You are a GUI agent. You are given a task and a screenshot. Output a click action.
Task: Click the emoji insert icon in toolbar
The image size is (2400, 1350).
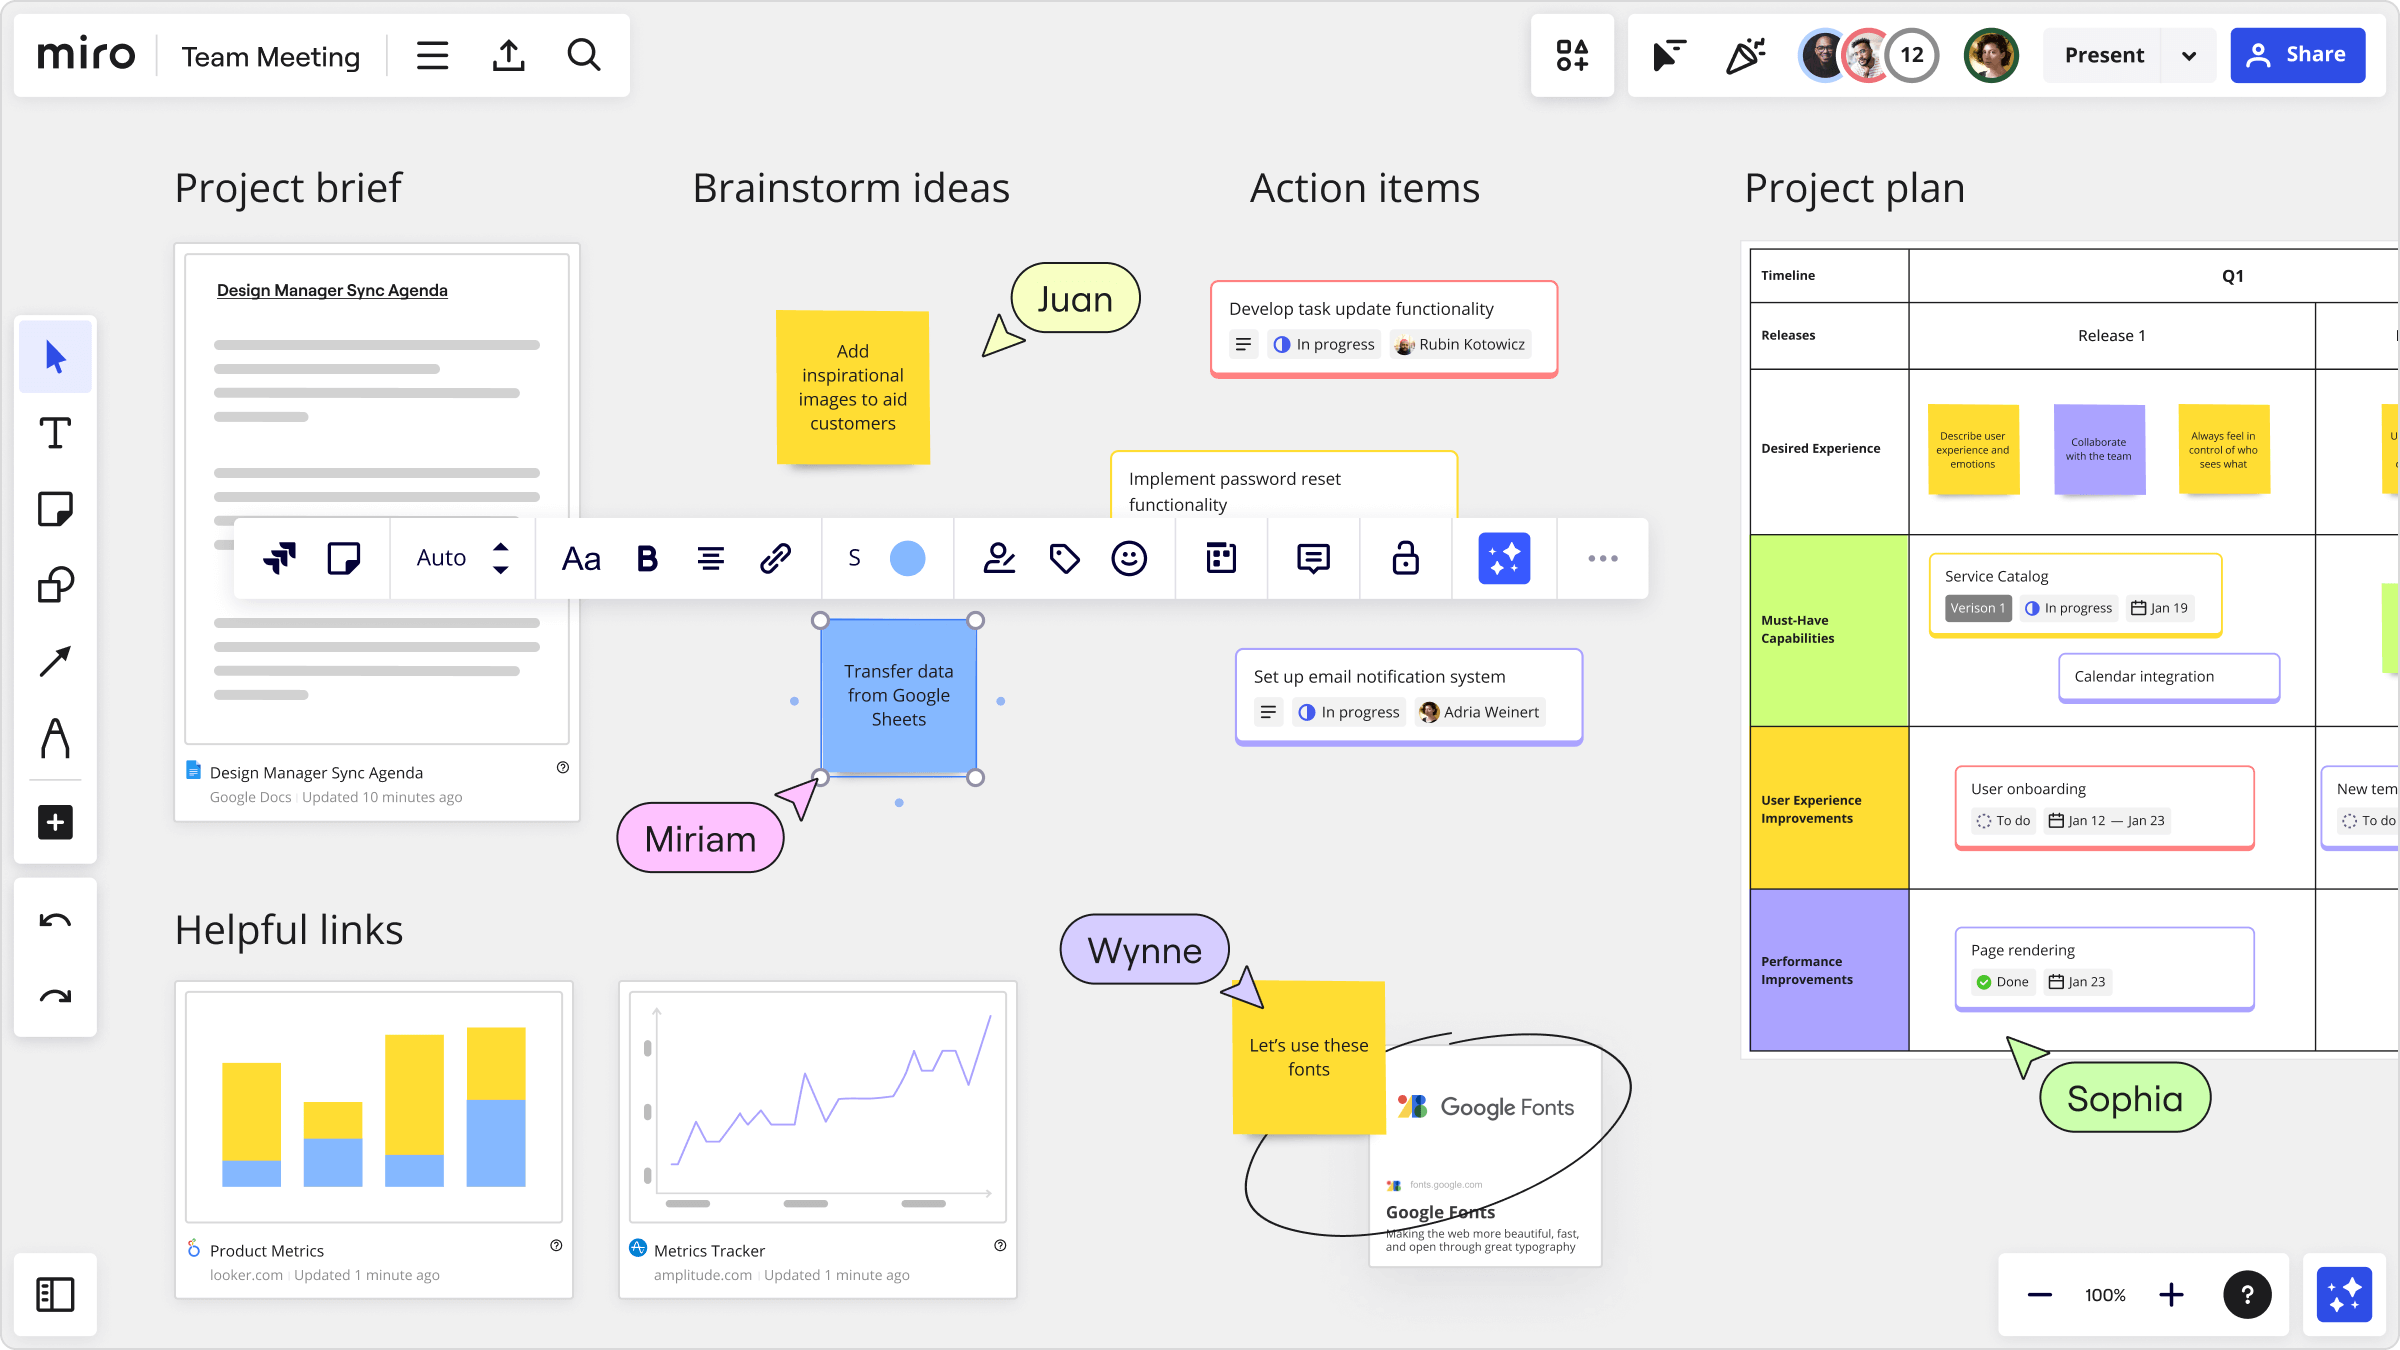(x=1129, y=559)
